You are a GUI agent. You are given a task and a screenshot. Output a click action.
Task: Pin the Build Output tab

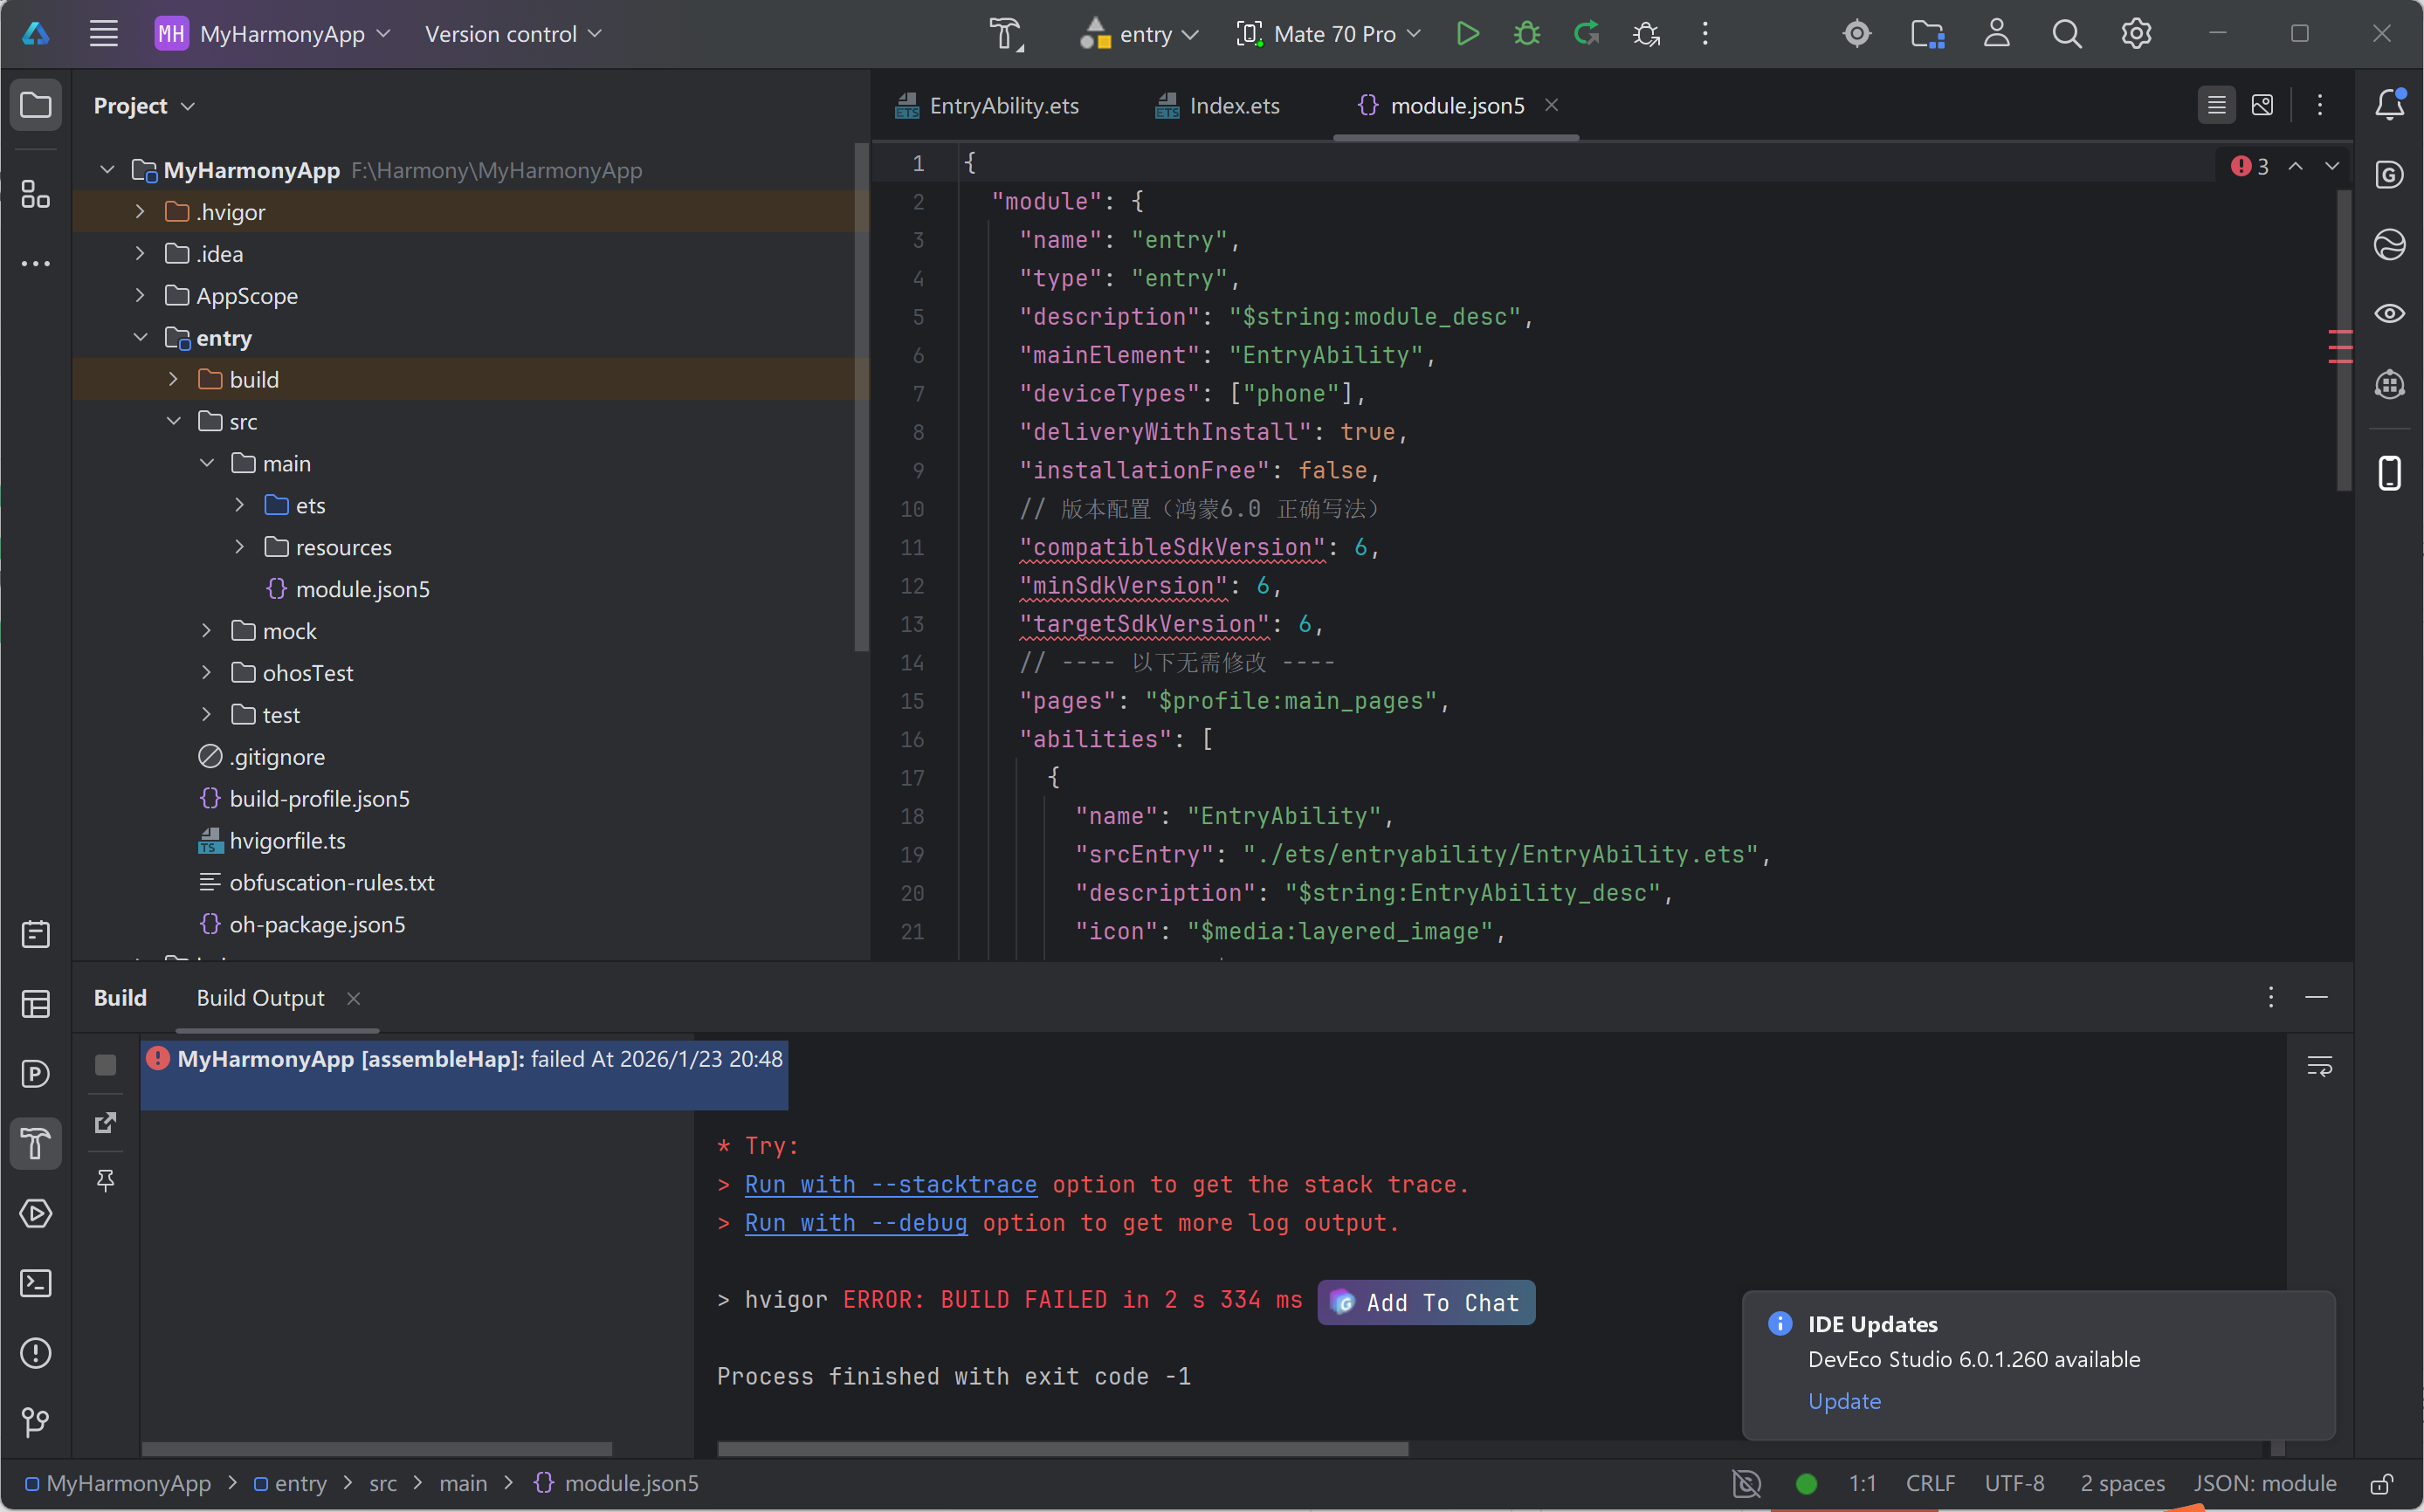pos(105,1181)
